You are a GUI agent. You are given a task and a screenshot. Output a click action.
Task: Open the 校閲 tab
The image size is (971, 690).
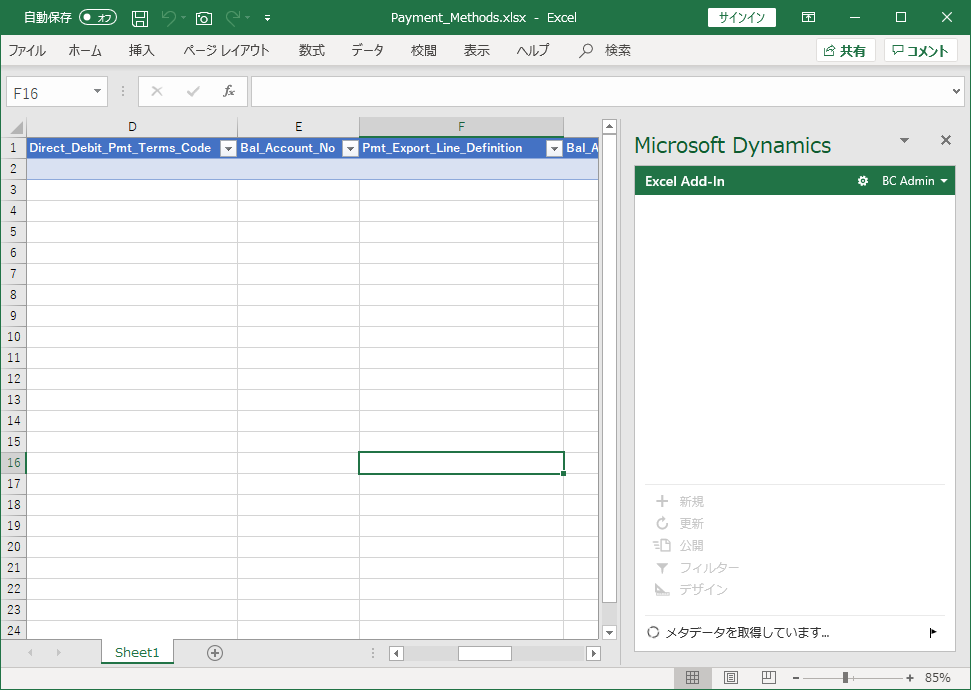(x=424, y=50)
